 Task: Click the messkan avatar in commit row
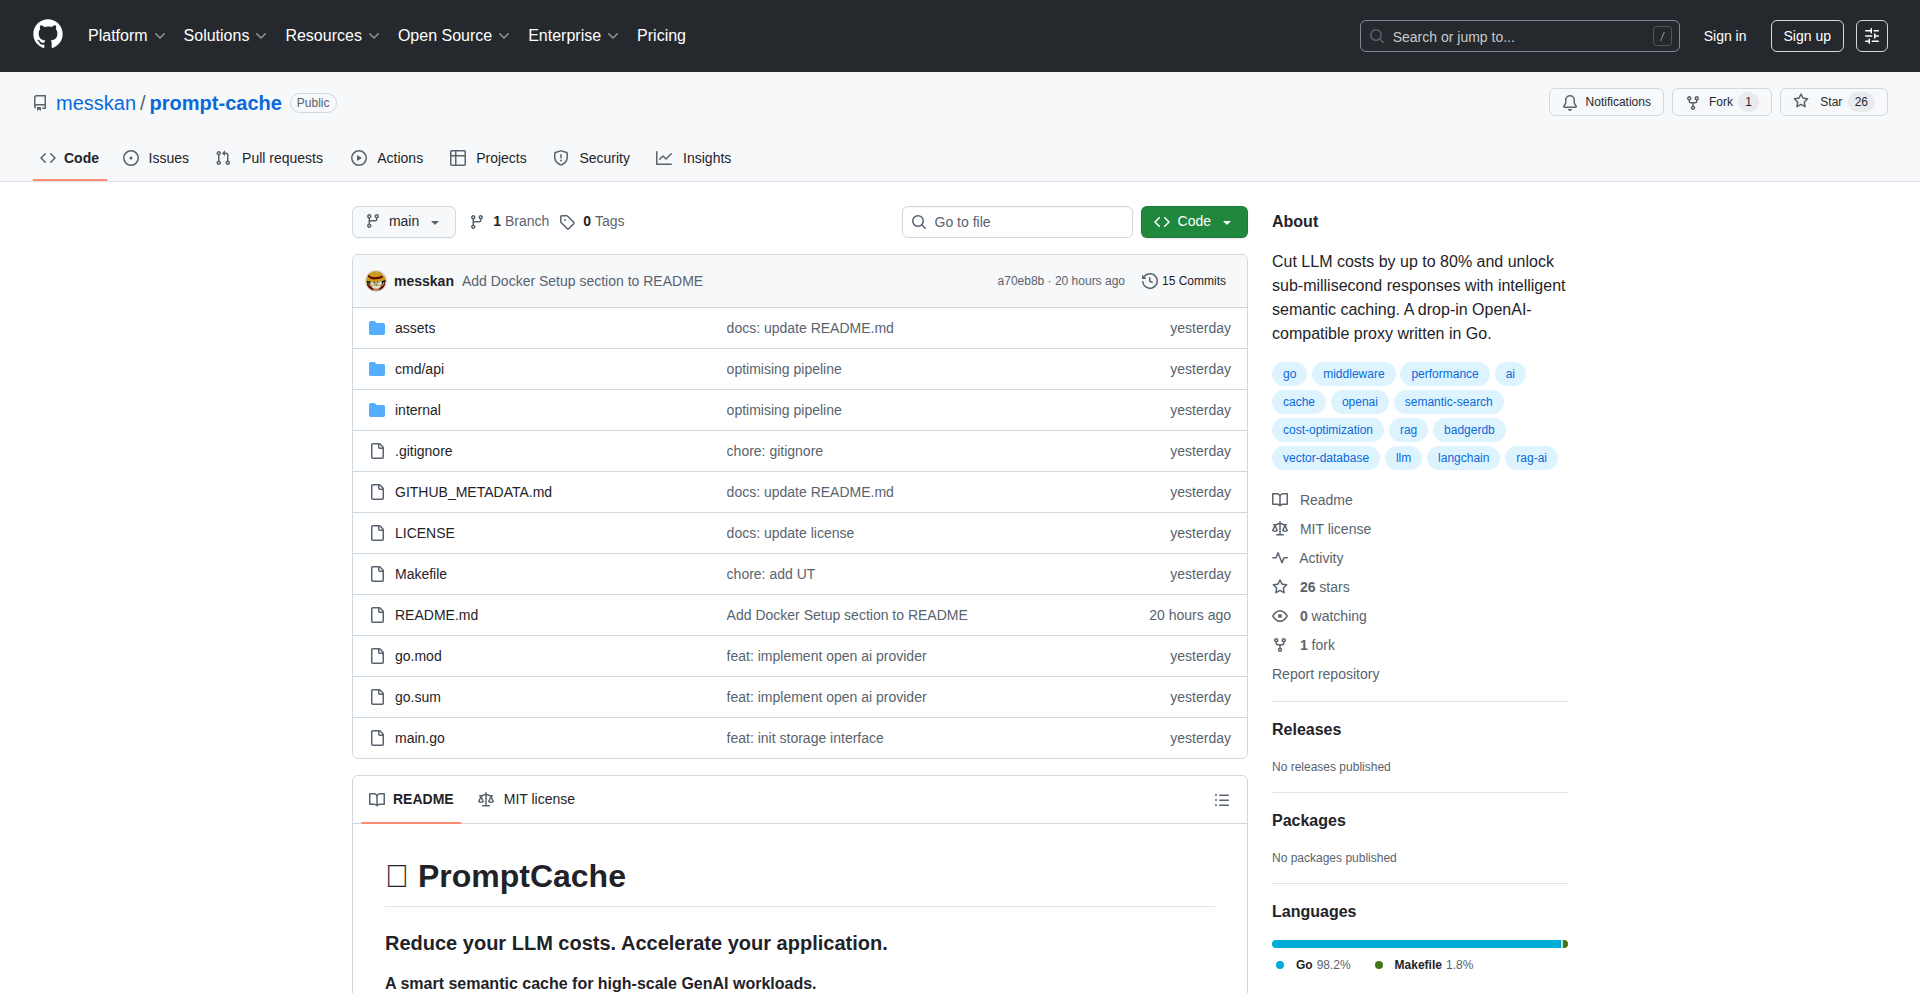[x=376, y=281]
